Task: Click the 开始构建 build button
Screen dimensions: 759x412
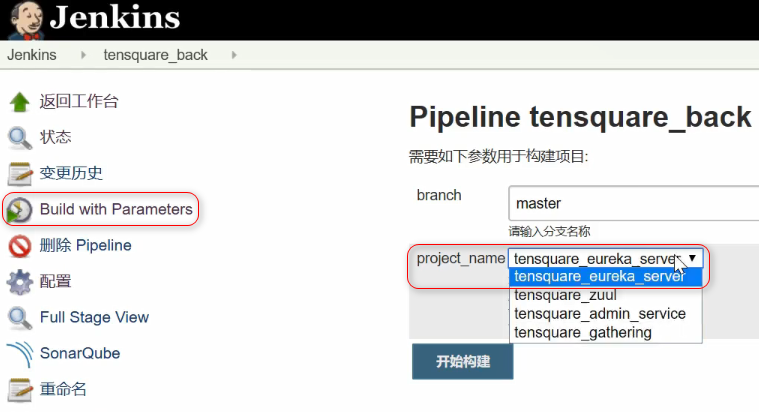Action: click(x=463, y=361)
